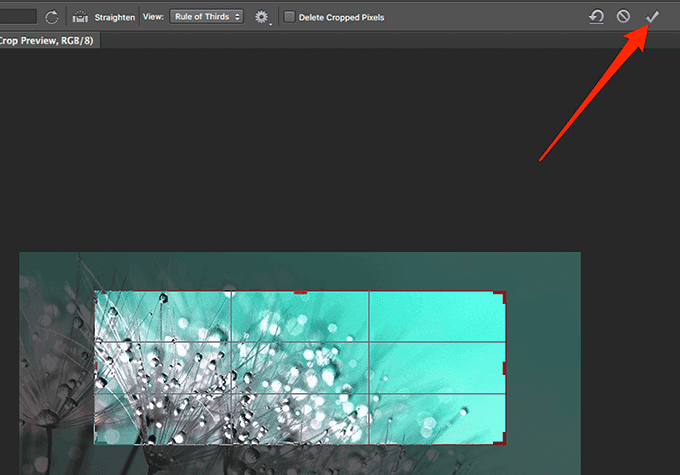The image size is (680, 475).
Task: Click the top-center crop edge handle
Action: coord(300,292)
